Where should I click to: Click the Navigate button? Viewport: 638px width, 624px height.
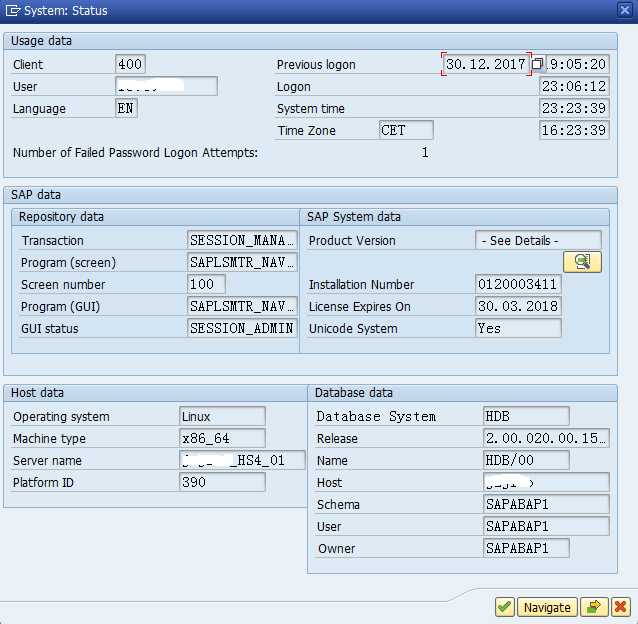click(547, 607)
